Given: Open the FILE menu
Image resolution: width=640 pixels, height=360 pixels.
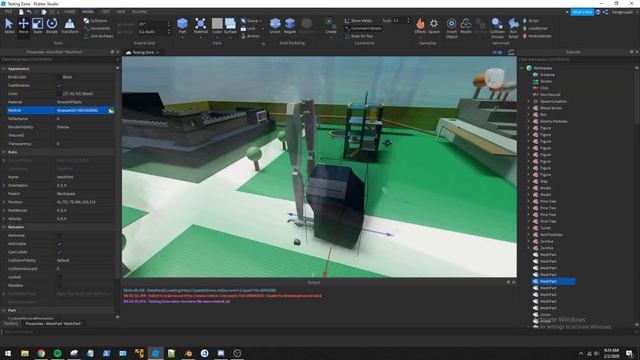Looking at the screenshot, I should point(8,12).
